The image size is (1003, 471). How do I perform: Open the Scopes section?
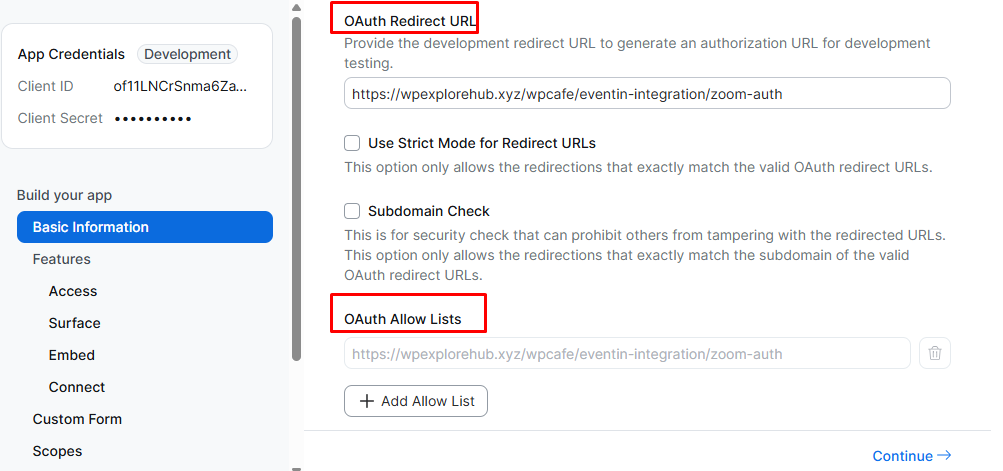58,451
